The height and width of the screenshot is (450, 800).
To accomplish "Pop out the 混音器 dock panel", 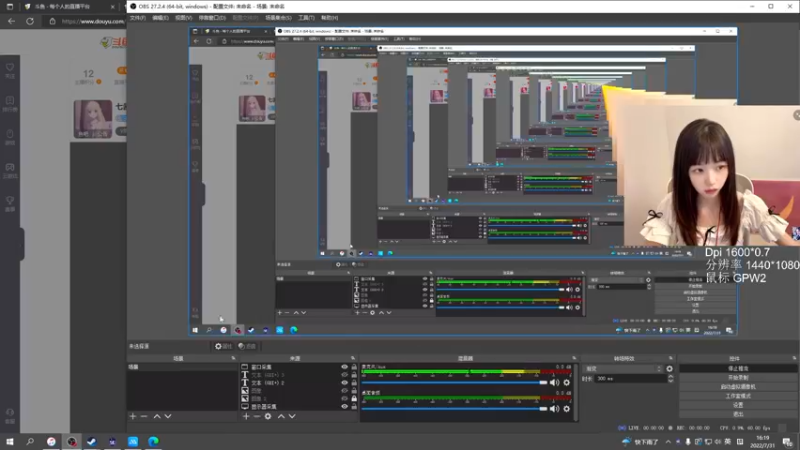I will (574, 358).
